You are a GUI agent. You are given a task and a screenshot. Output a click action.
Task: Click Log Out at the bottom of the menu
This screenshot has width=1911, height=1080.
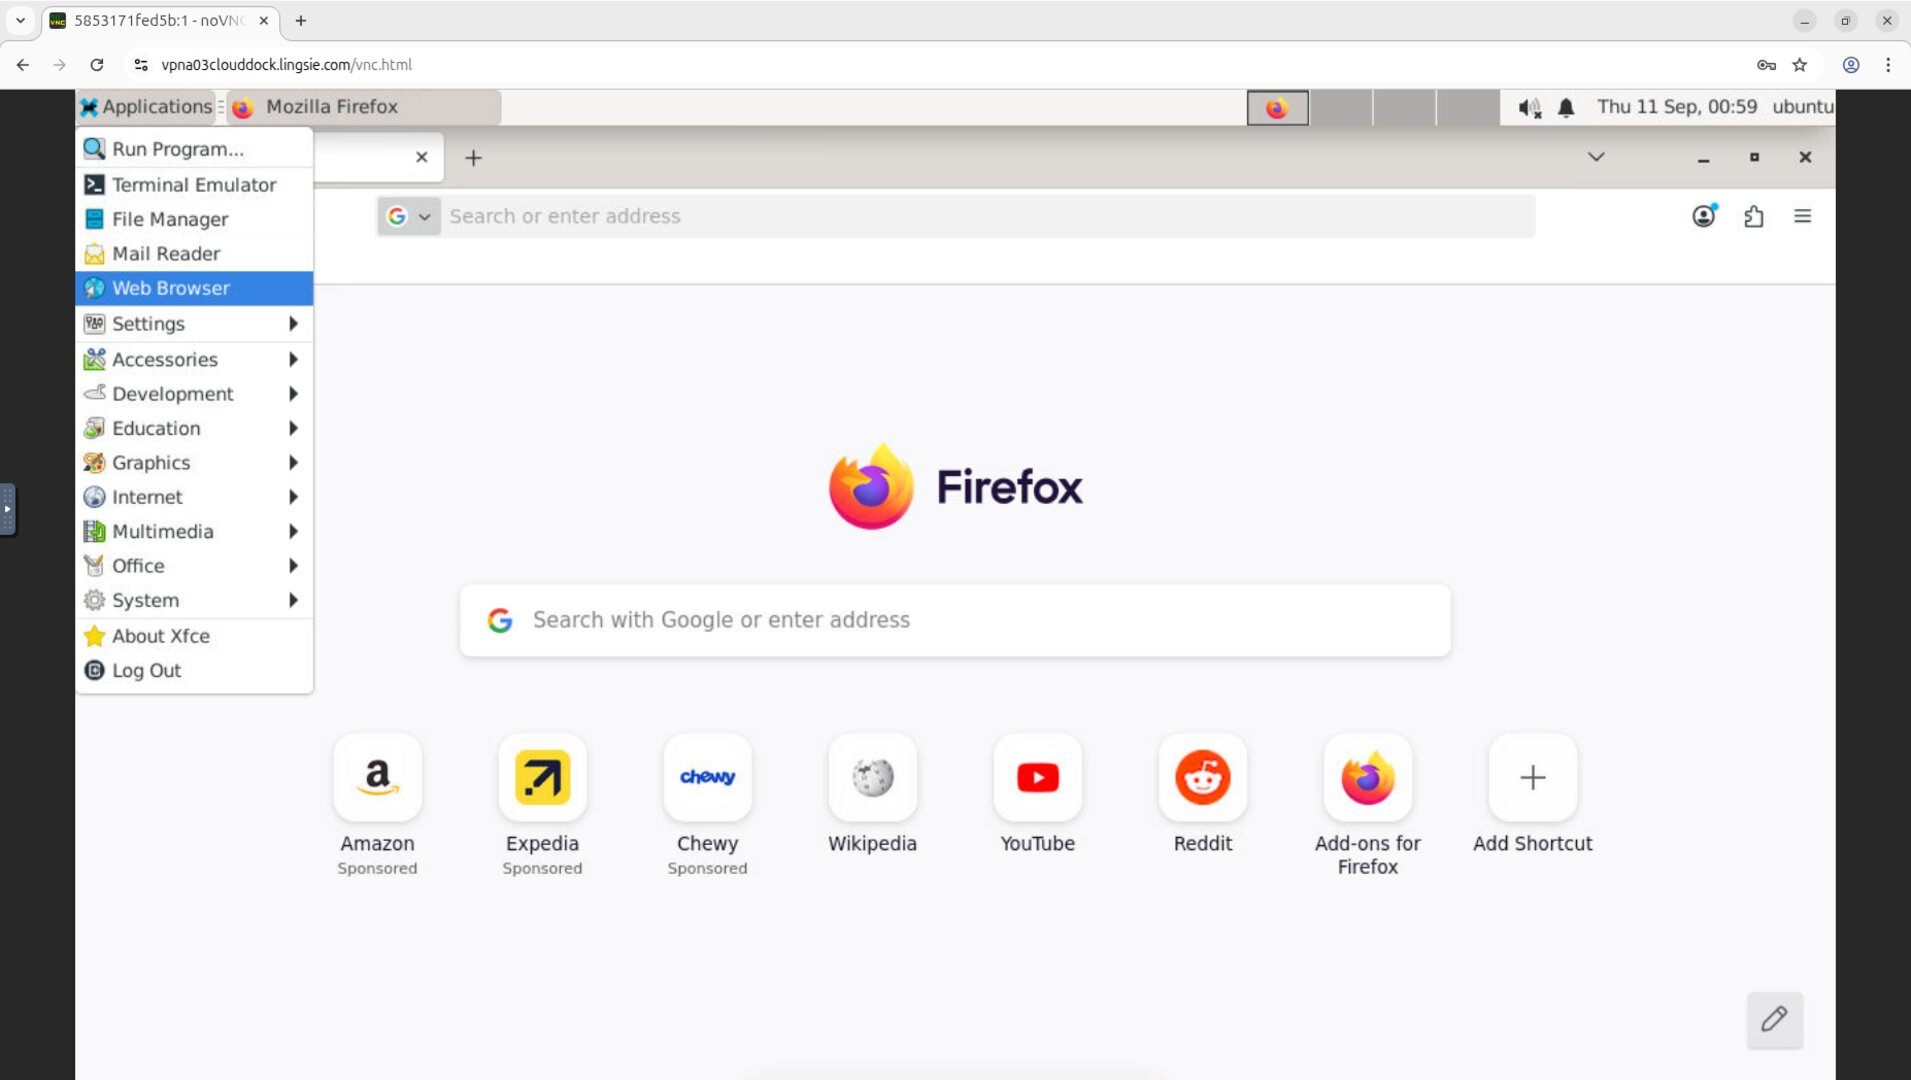tap(194, 670)
